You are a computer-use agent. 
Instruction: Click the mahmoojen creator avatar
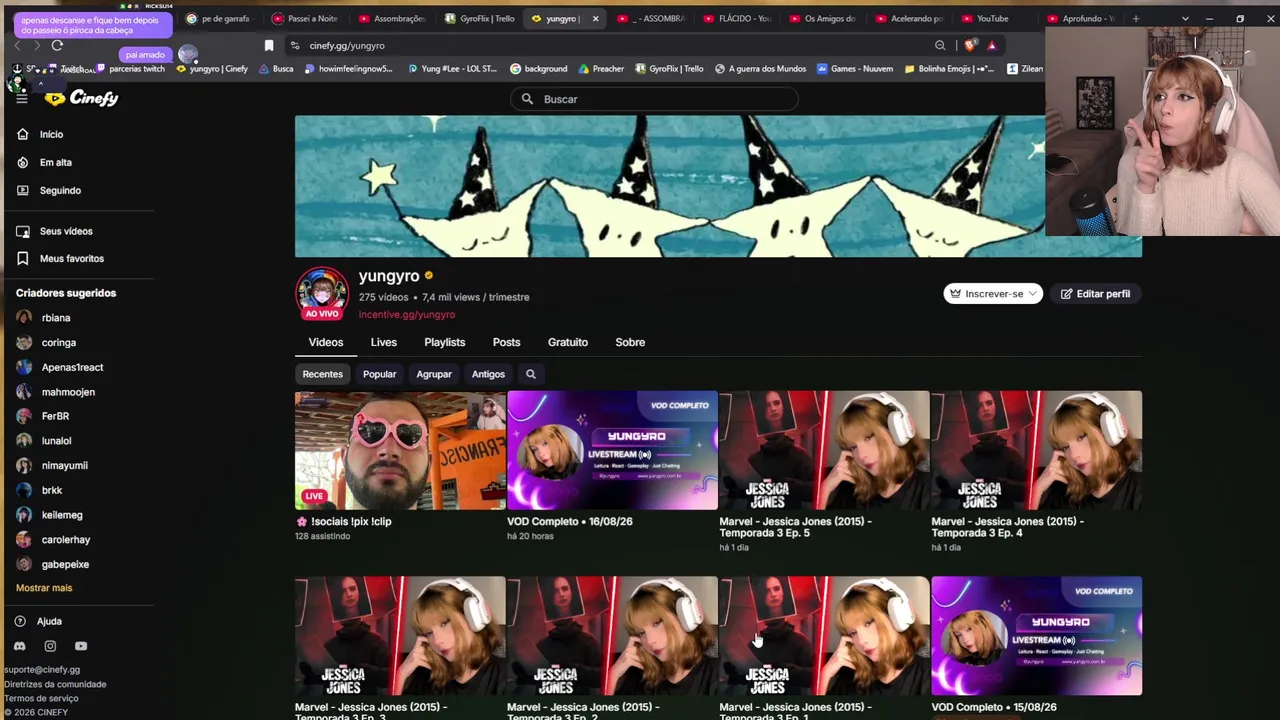click(x=24, y=392)
